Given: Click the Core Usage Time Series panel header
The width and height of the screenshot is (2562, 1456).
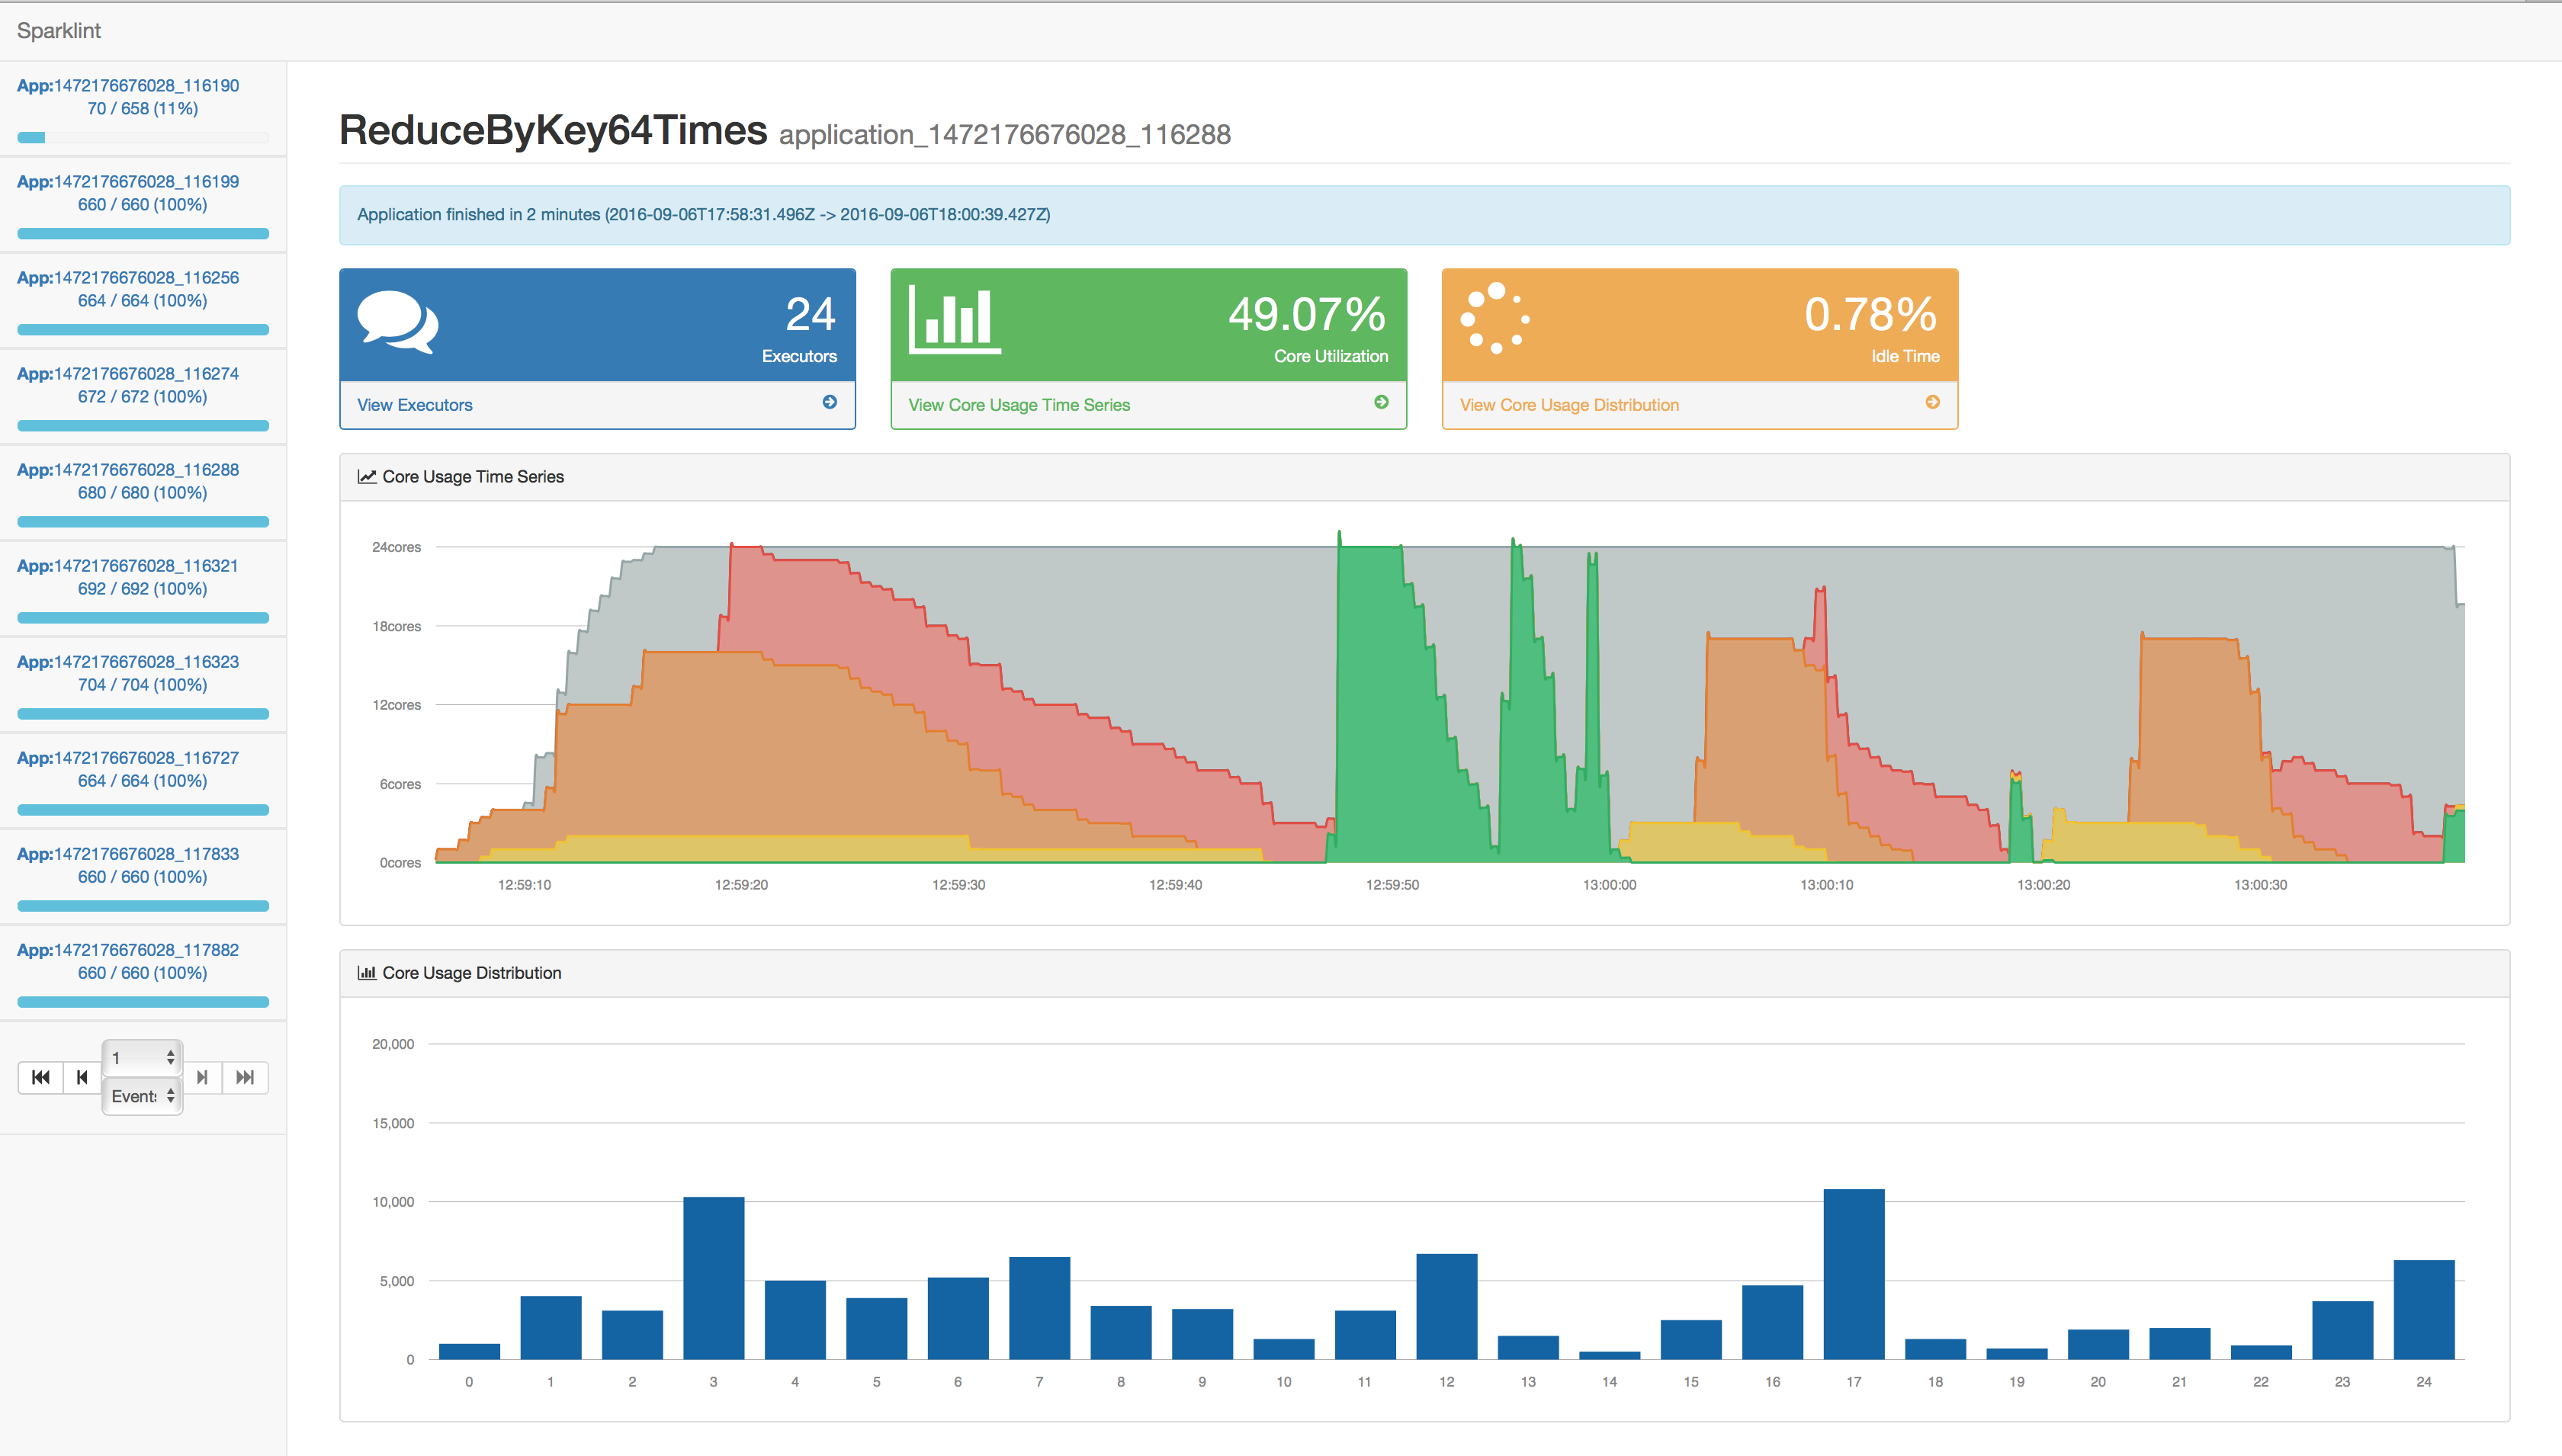Looking at the screenshot, I should [473, 477].
